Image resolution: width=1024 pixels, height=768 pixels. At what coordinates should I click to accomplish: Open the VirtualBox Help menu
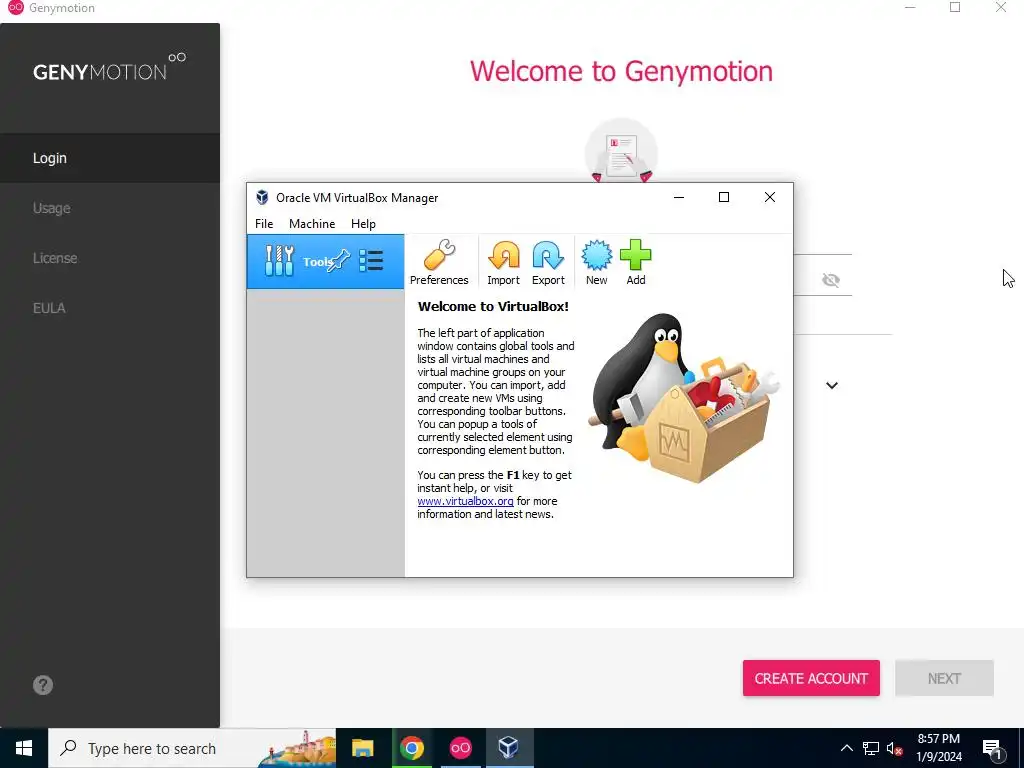[x=363, y=223]
